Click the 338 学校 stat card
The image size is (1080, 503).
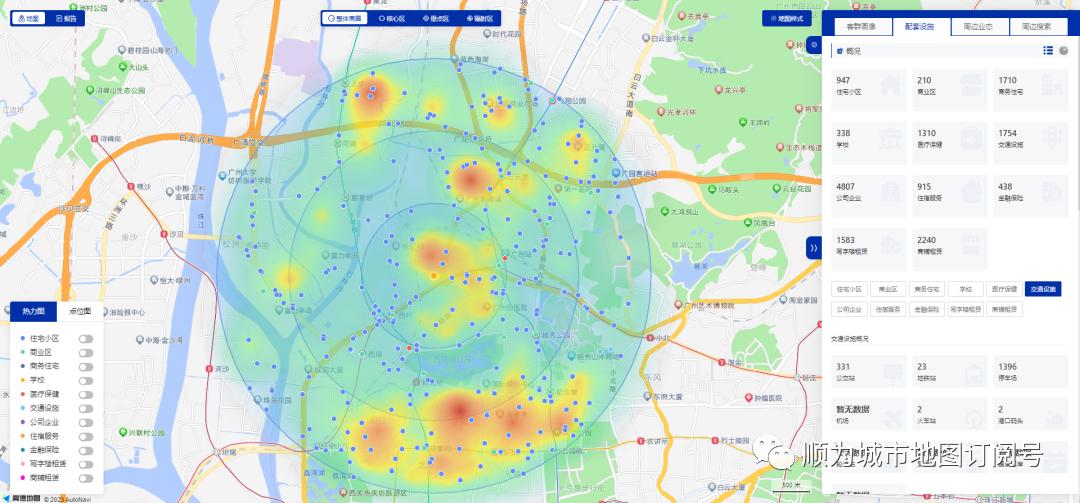(869, 143)
